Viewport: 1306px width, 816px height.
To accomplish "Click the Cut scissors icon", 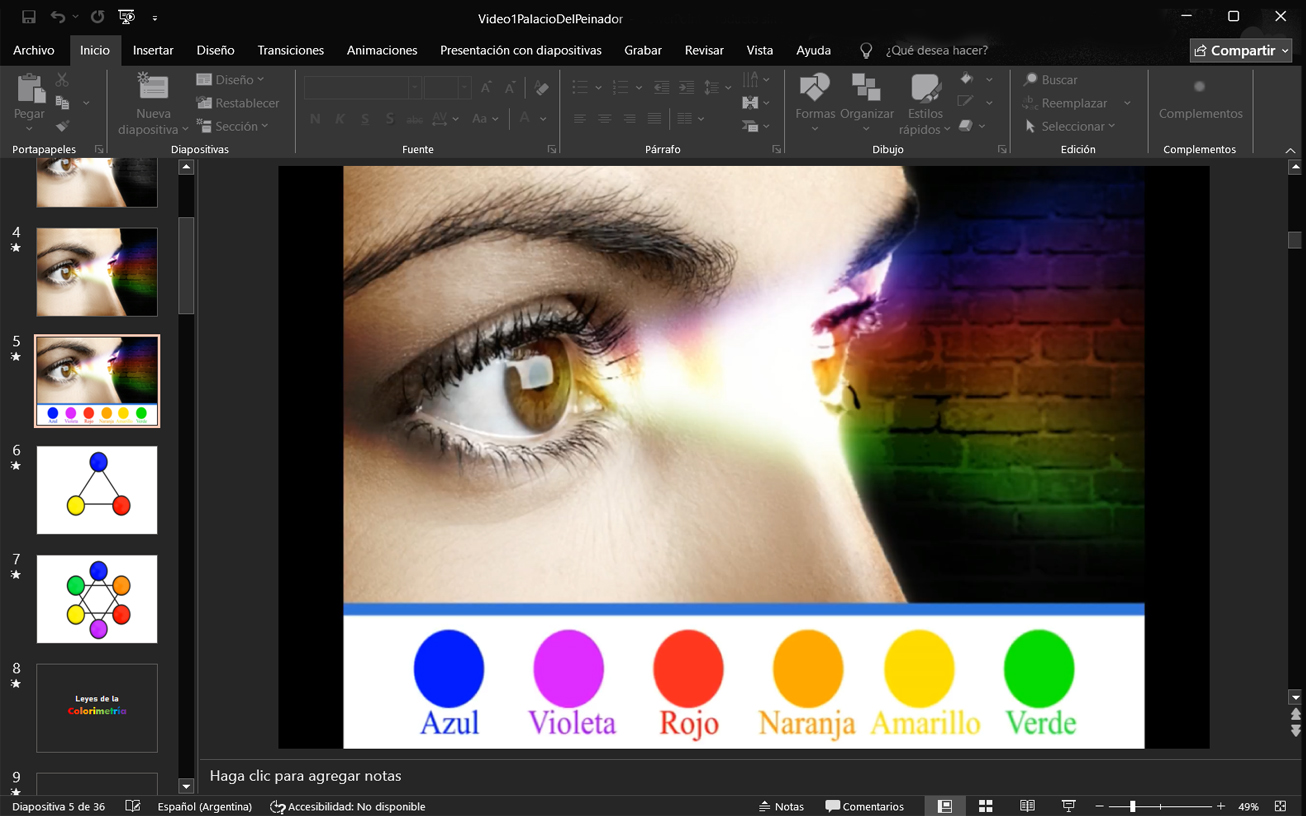I will (x=62, y=79).
